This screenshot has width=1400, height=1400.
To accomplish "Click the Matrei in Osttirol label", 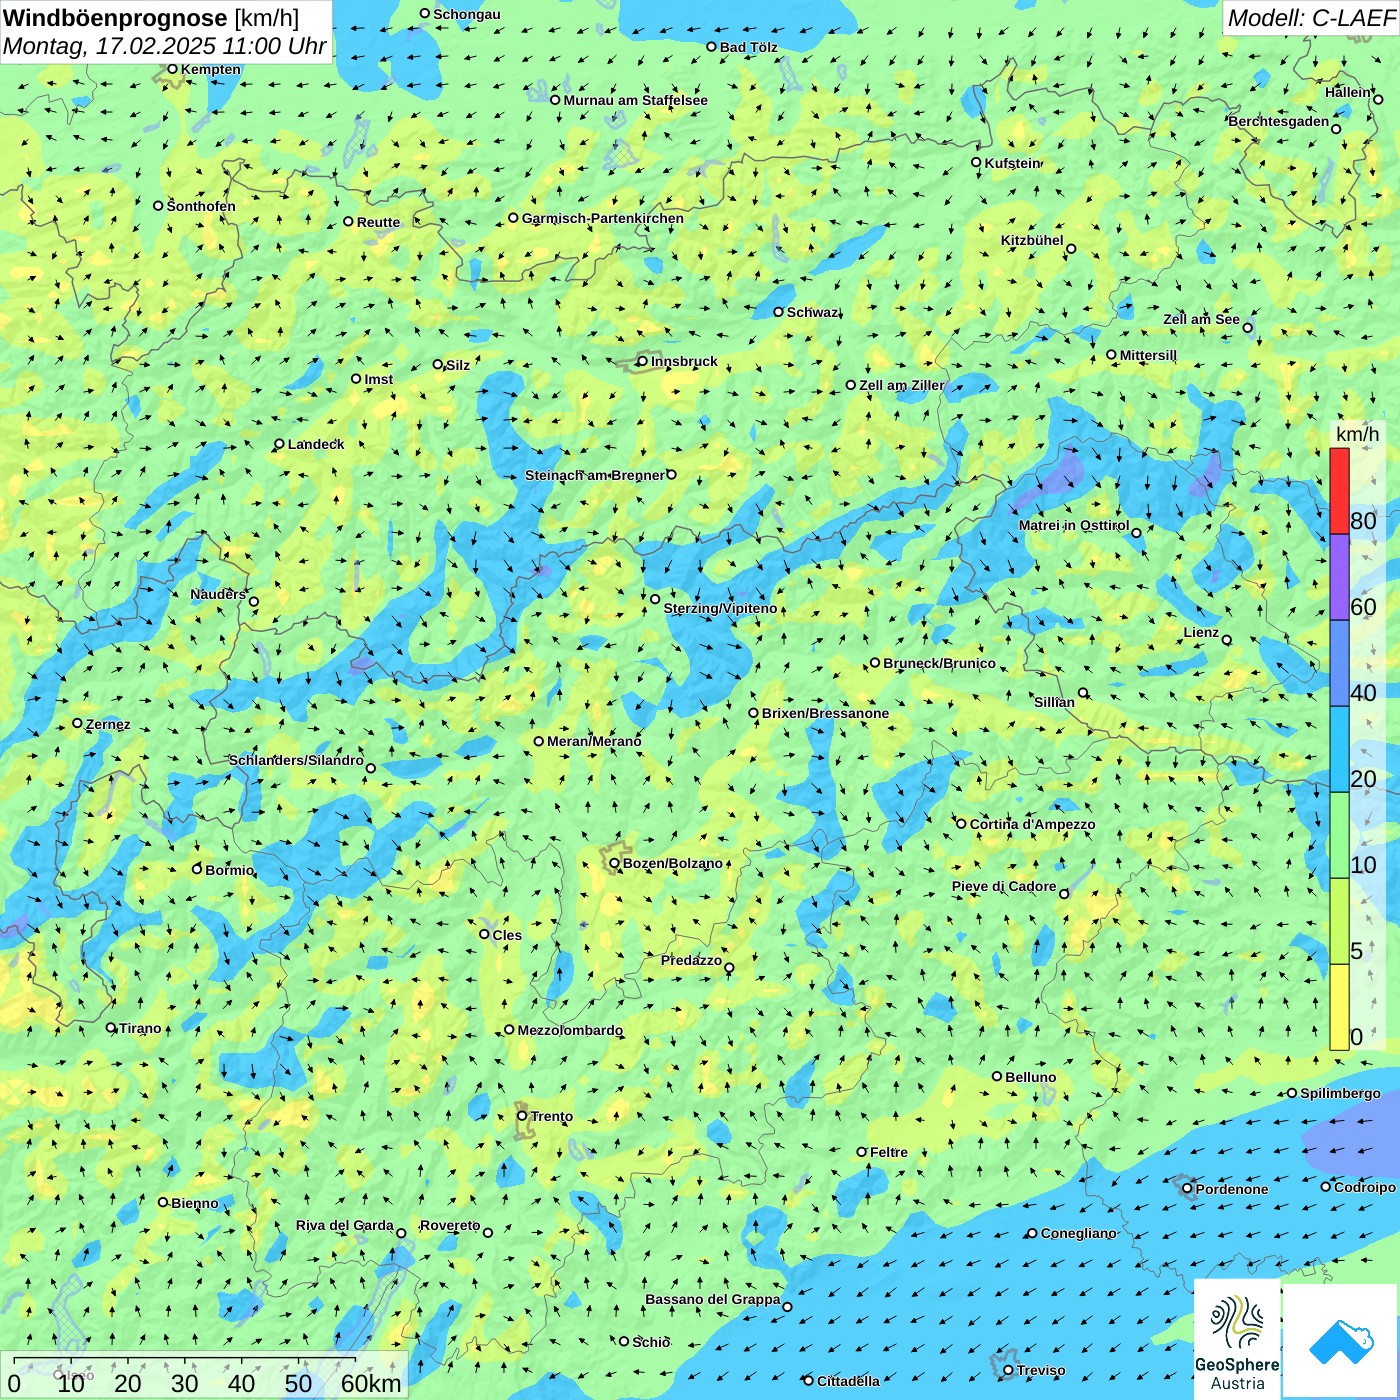I will (x=1074, y=525).
